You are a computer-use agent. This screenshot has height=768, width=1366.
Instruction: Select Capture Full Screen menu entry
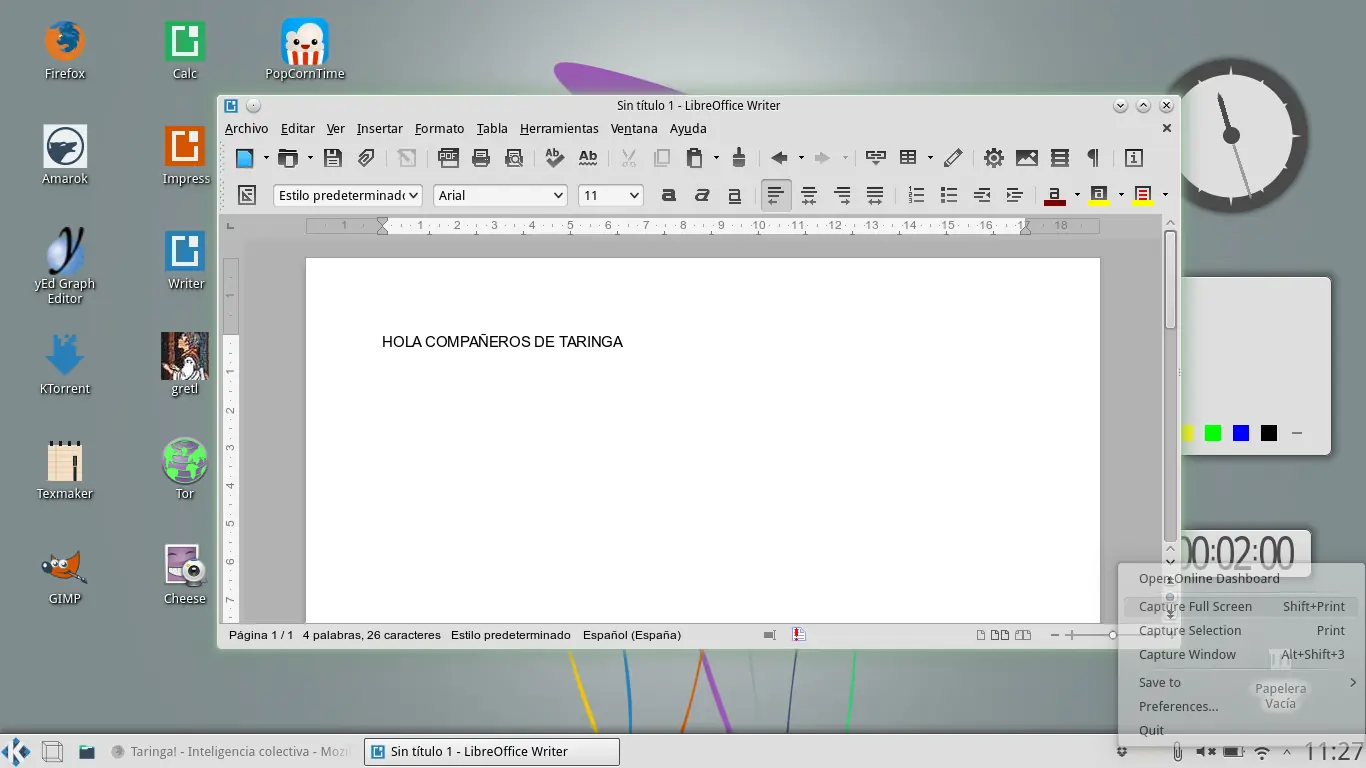(1241, 606)
